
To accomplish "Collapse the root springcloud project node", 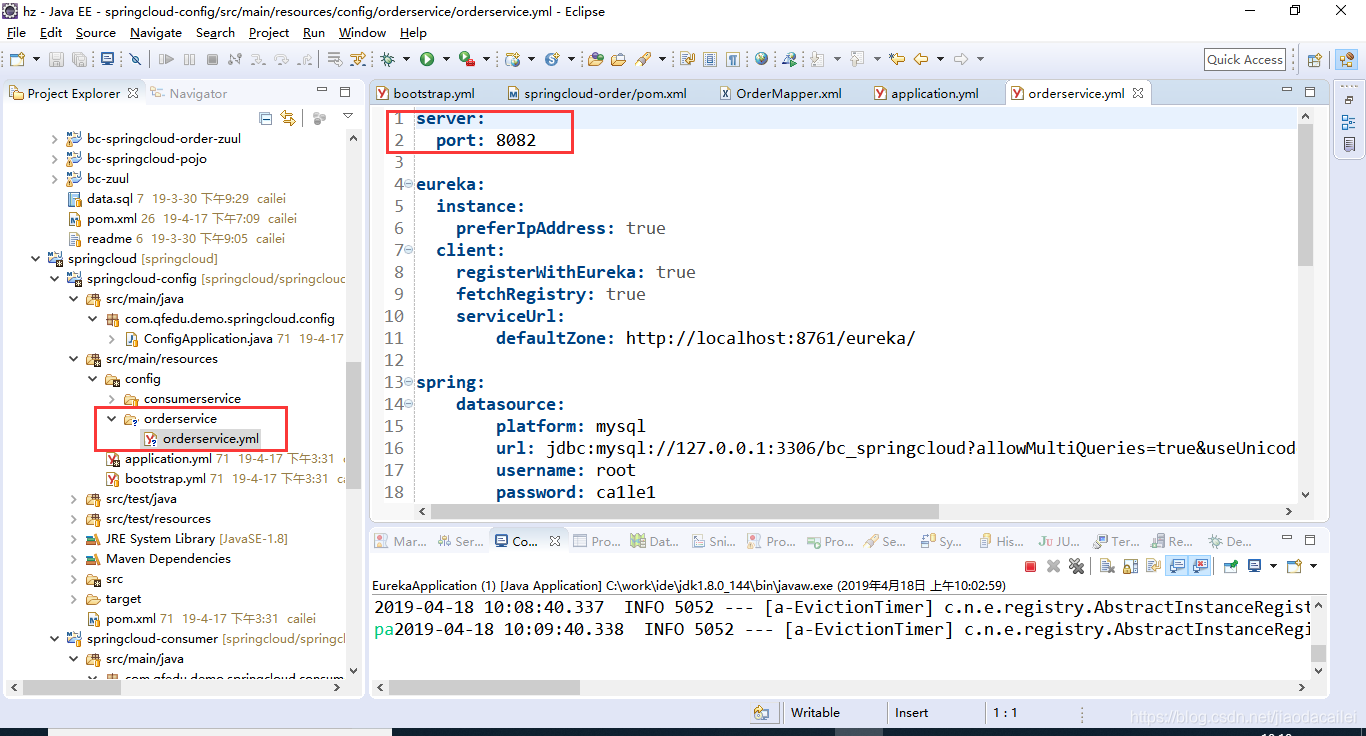I will (36, 259).
